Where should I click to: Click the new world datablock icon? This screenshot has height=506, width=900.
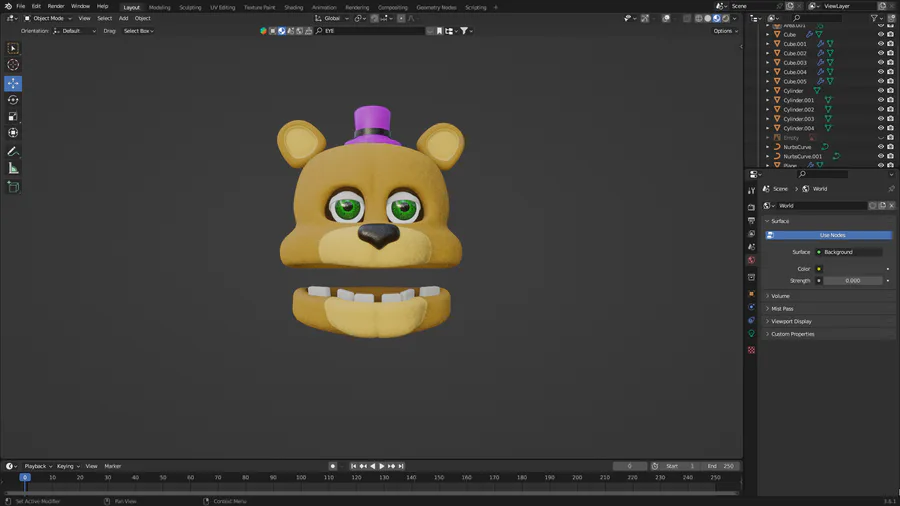[882, 205]
